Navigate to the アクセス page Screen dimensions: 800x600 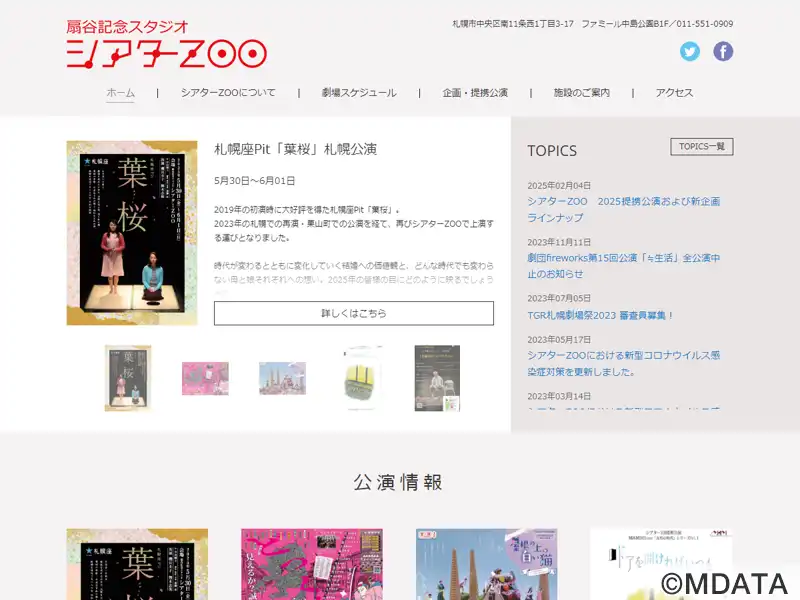click(674, 93)
